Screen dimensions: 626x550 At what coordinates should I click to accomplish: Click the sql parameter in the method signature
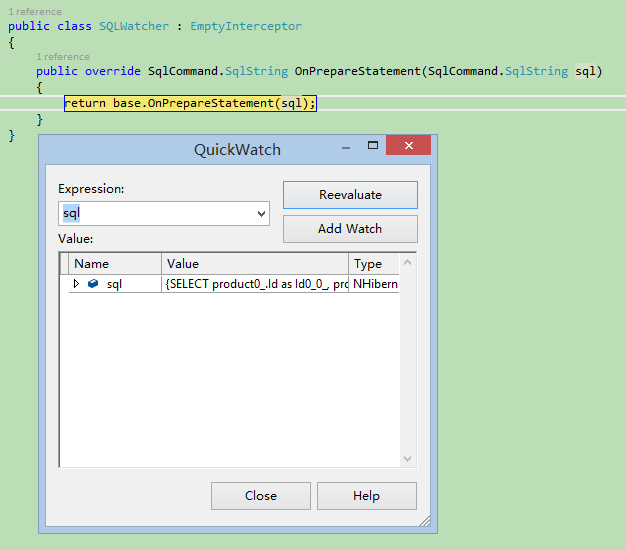[585, 71]
